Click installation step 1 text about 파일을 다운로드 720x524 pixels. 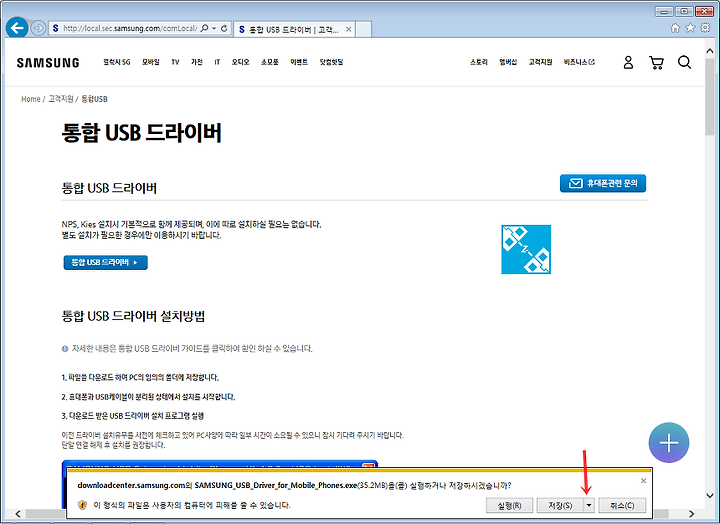click(x=140, y=378)
